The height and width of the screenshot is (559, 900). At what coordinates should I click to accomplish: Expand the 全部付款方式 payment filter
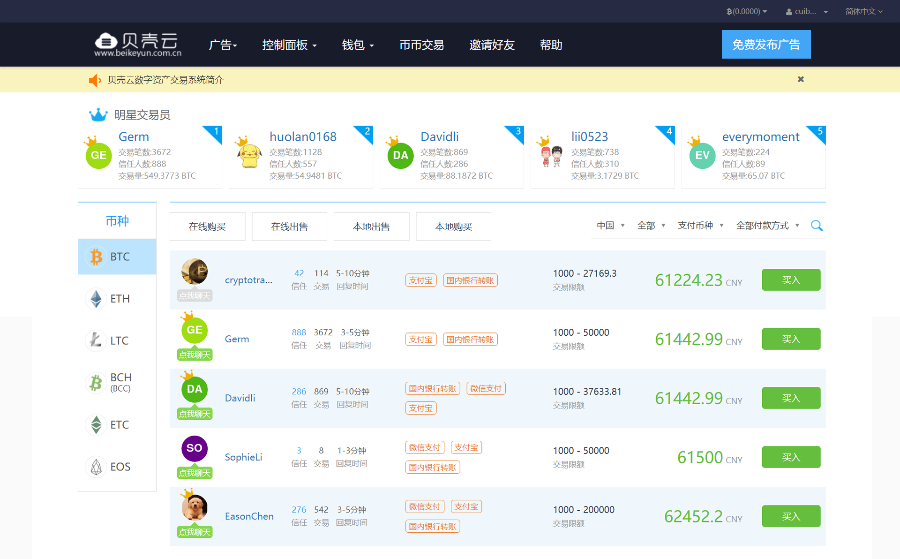pos(767,226)
